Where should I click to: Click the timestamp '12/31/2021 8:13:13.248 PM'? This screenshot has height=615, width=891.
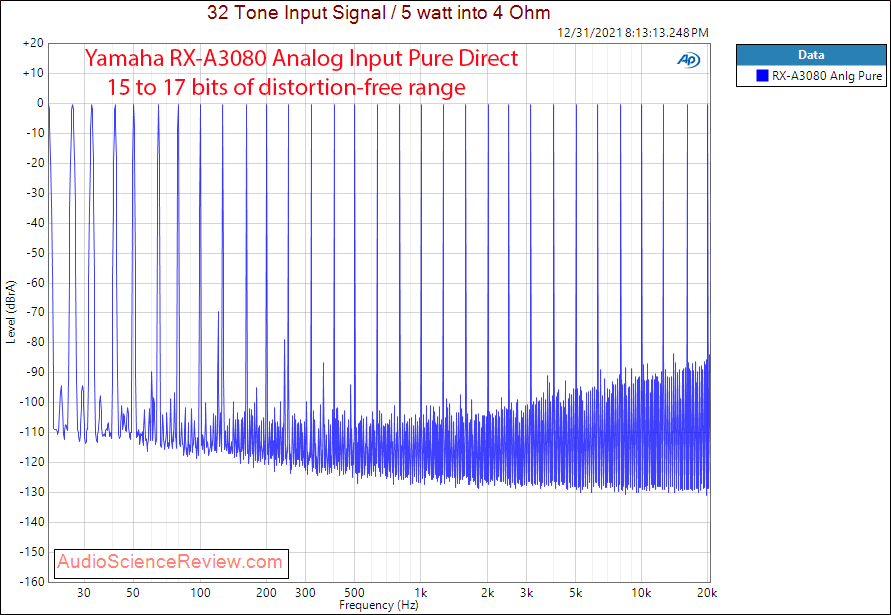[x=633, y=33]
